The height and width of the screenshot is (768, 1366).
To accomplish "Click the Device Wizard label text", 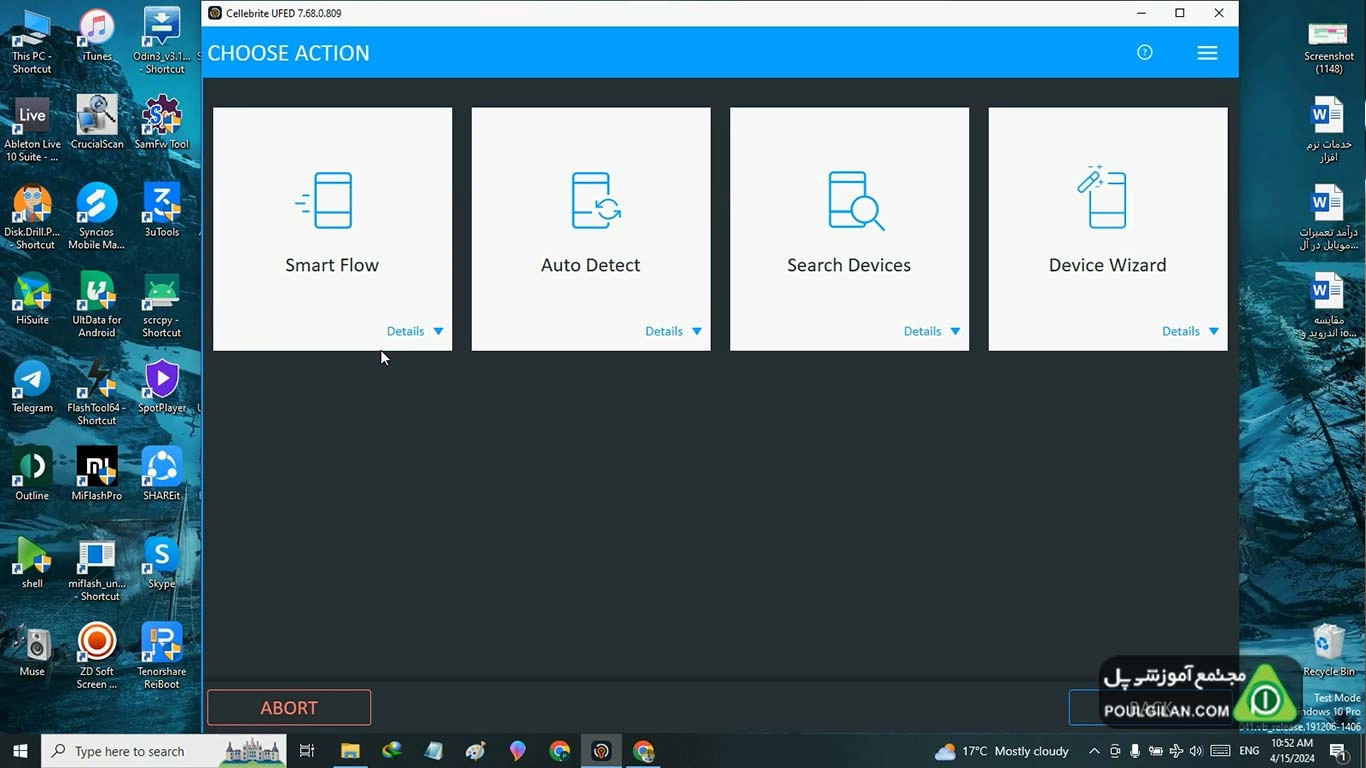I will 1107,265.
